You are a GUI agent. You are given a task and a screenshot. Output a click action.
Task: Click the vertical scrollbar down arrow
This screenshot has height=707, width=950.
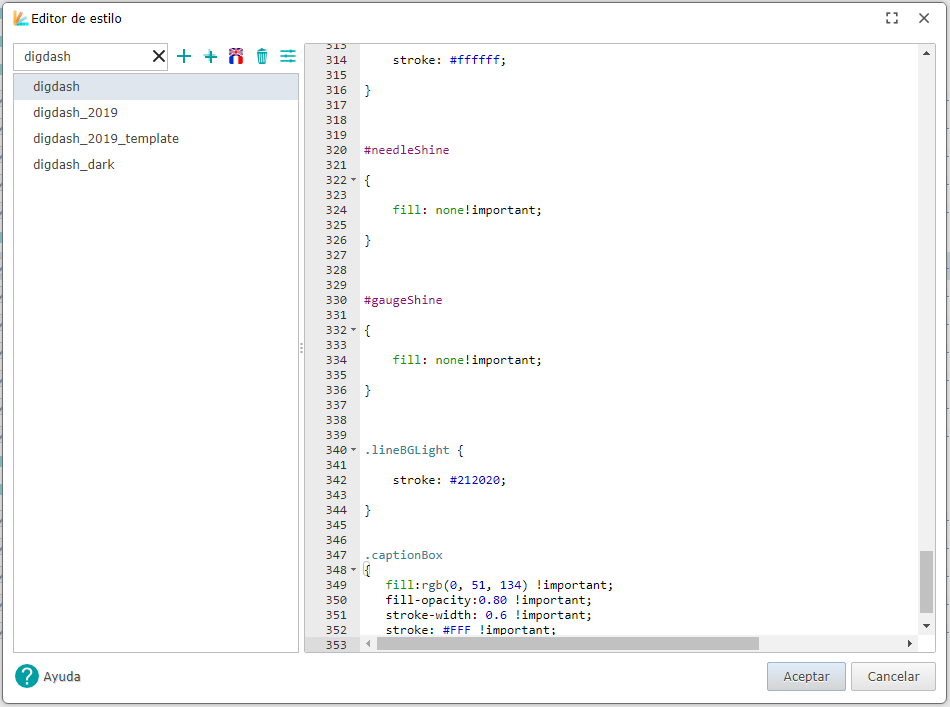[926, 626]
